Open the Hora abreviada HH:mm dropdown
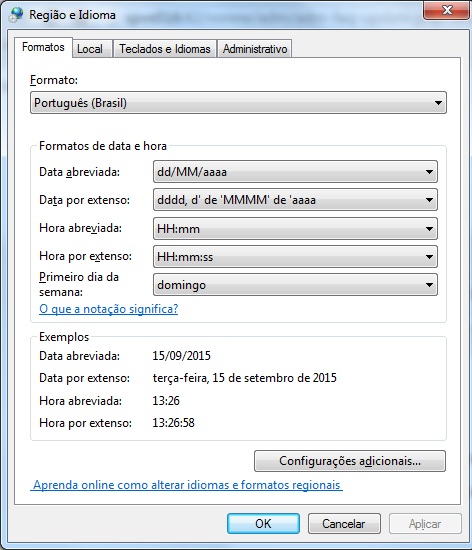The image size is (472, 550). [x=295, y=229]
